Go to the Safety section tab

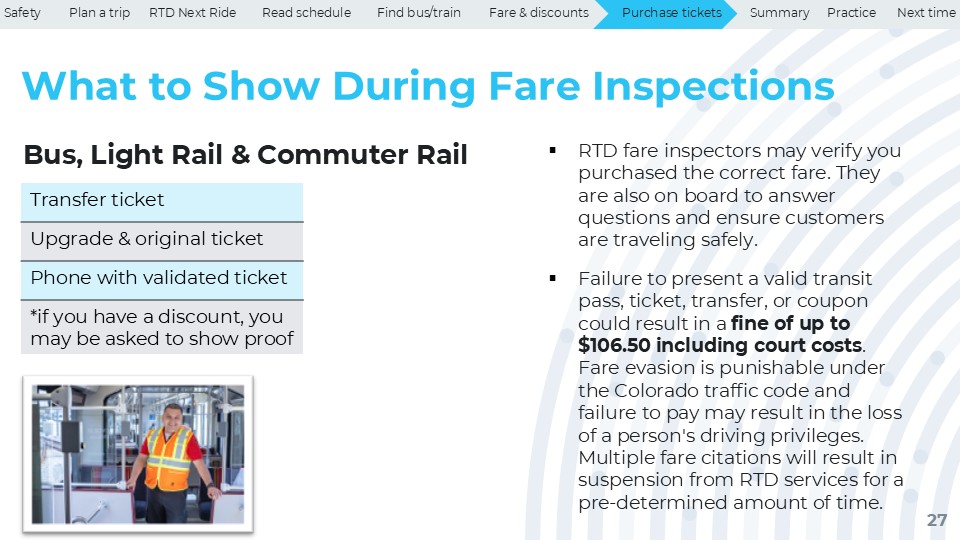tap(22, 13)
